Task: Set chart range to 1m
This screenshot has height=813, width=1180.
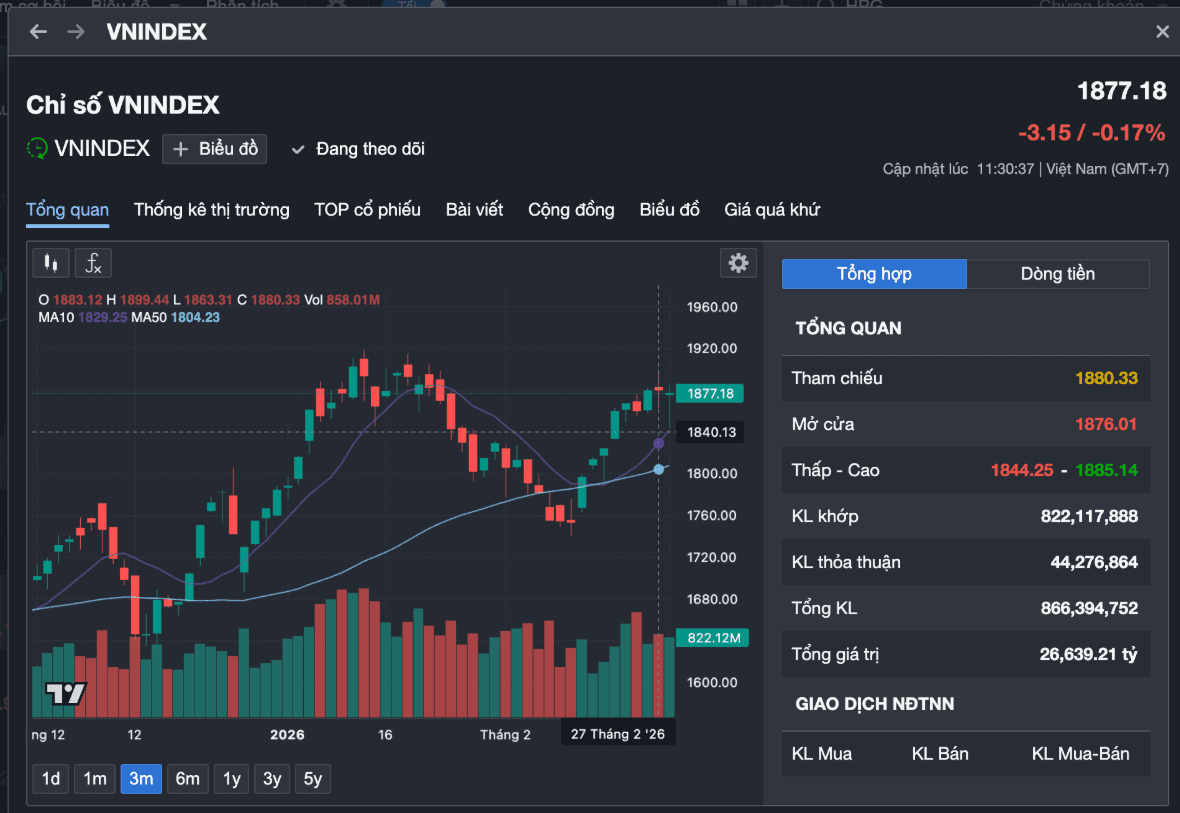Action: (95, 778)
